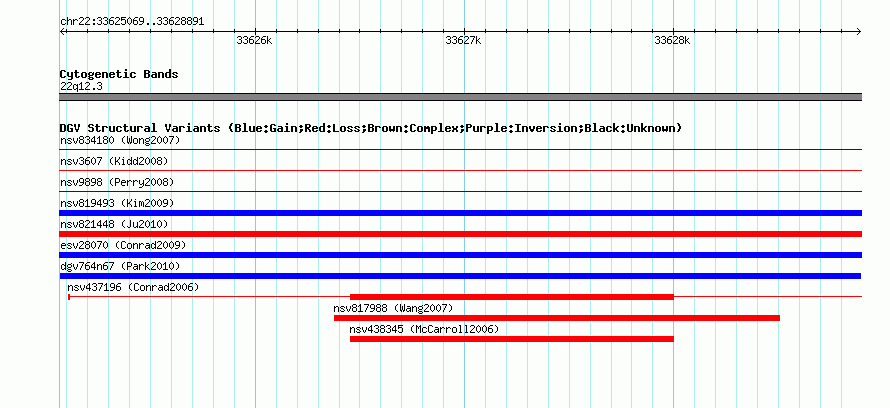The height and width of the screenshot is (408, 890).
Task: Click the 22q12.3 band label
Action: pos(81,87)
